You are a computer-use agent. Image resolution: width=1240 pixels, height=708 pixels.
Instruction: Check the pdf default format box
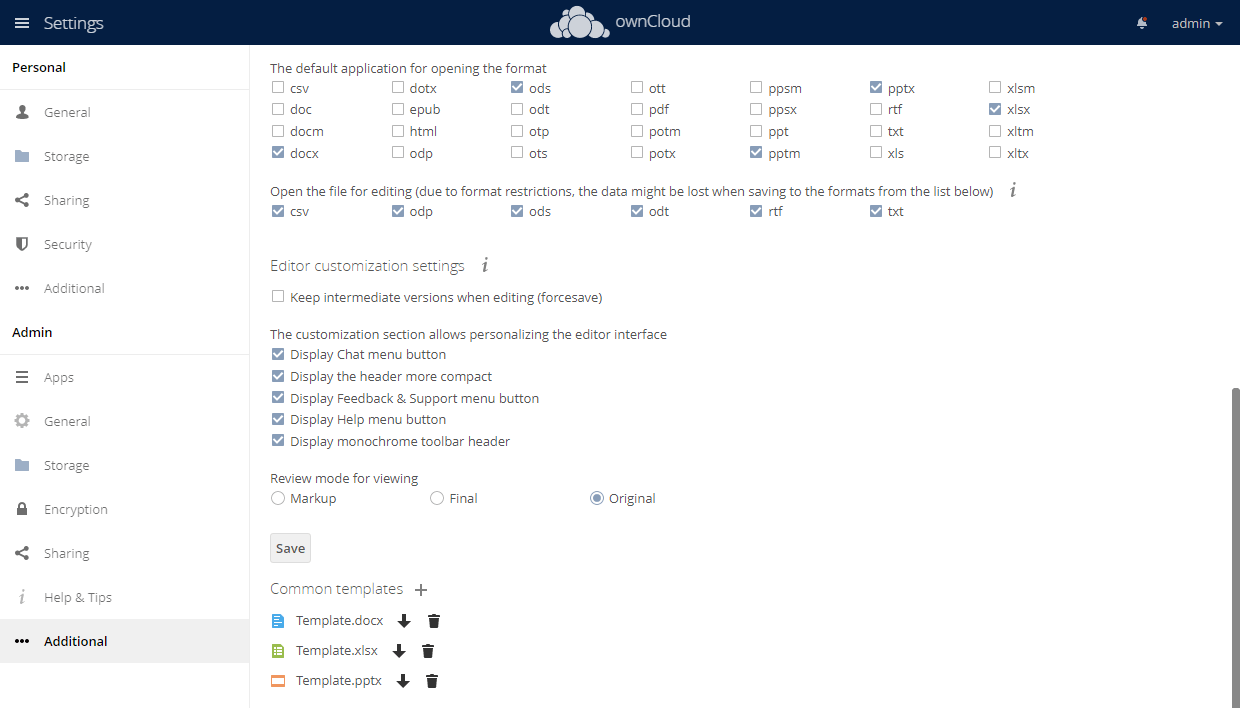click(x=637, y=110)
